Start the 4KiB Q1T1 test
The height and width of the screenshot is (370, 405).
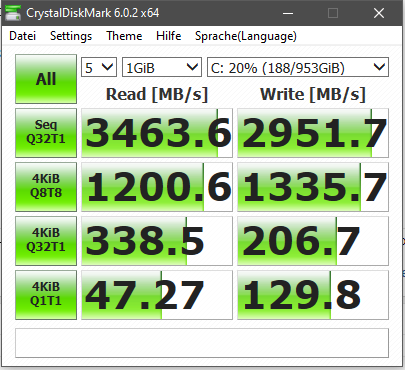click(46, 295)
